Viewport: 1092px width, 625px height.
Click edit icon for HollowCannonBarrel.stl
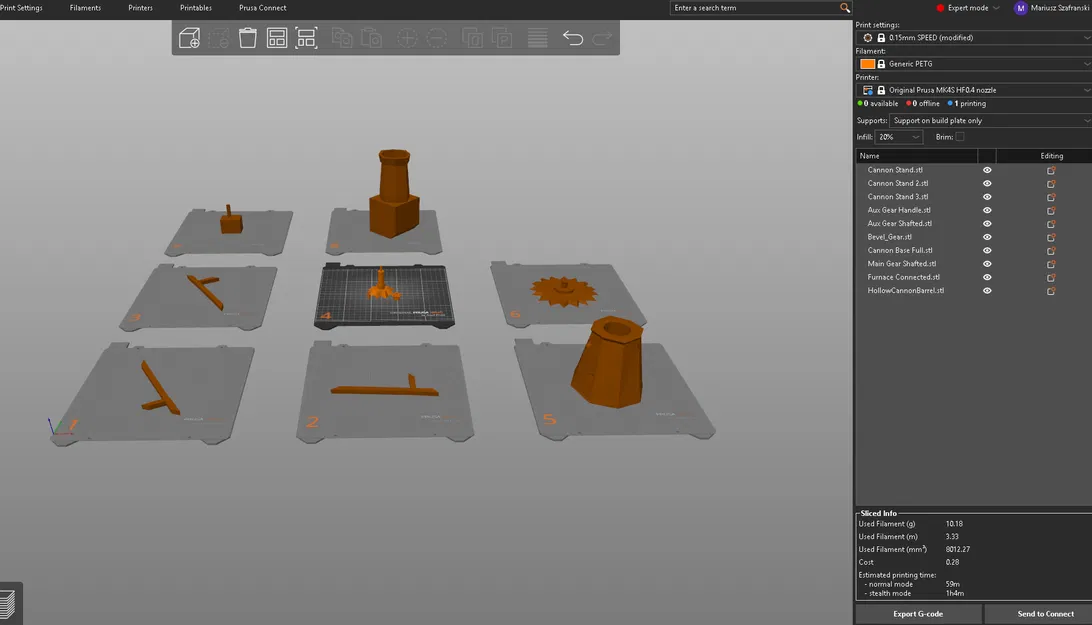pos(1051,291)
